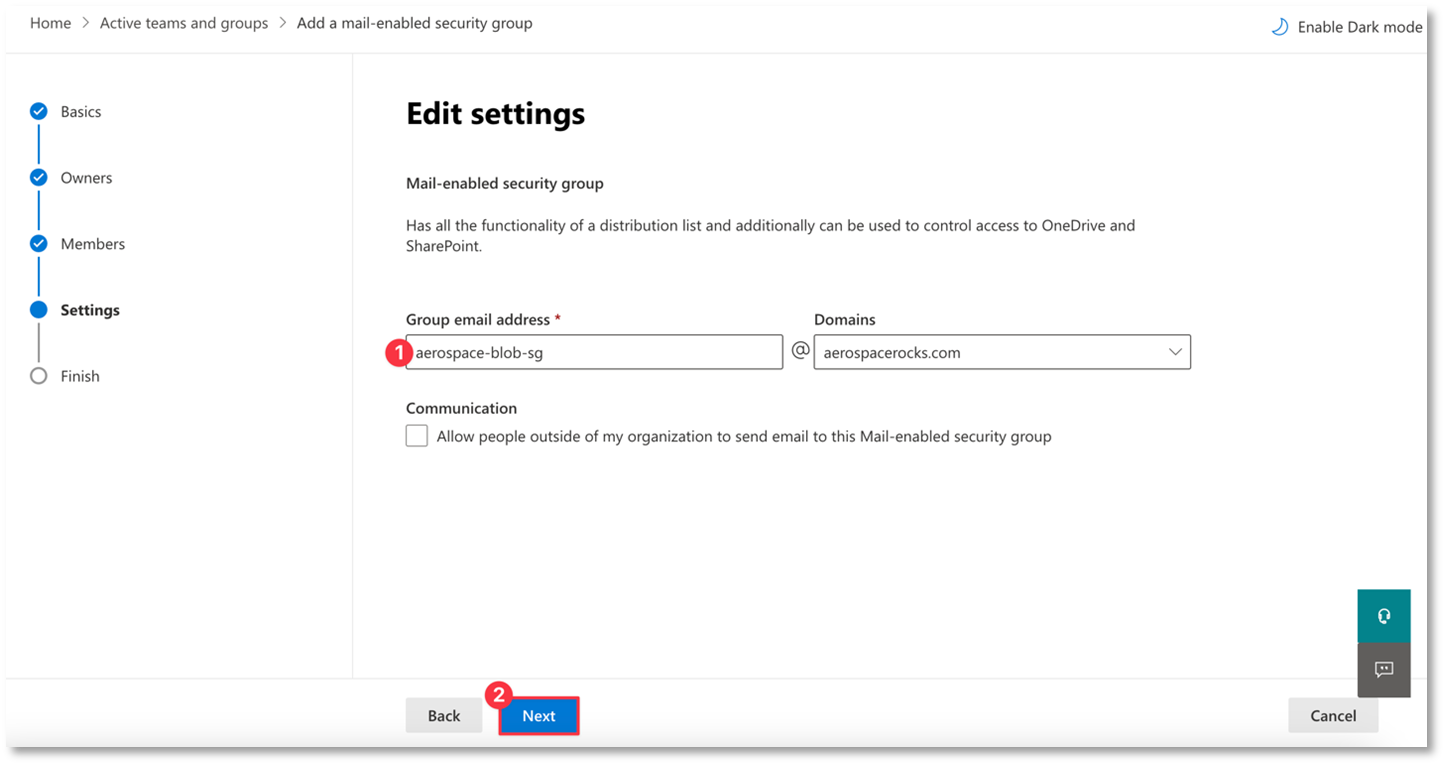Click the distribution list description paragraph

click(x=771, y=235)
